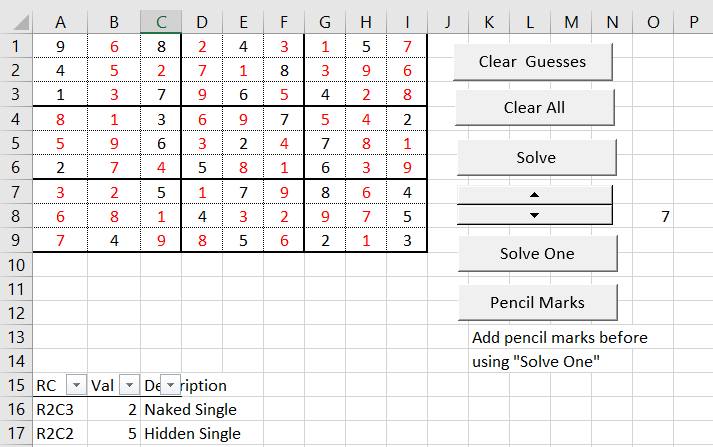The image size is (713, 447).
Task: Select column C header
Action: pyautogui.click(x=161, y=22)
